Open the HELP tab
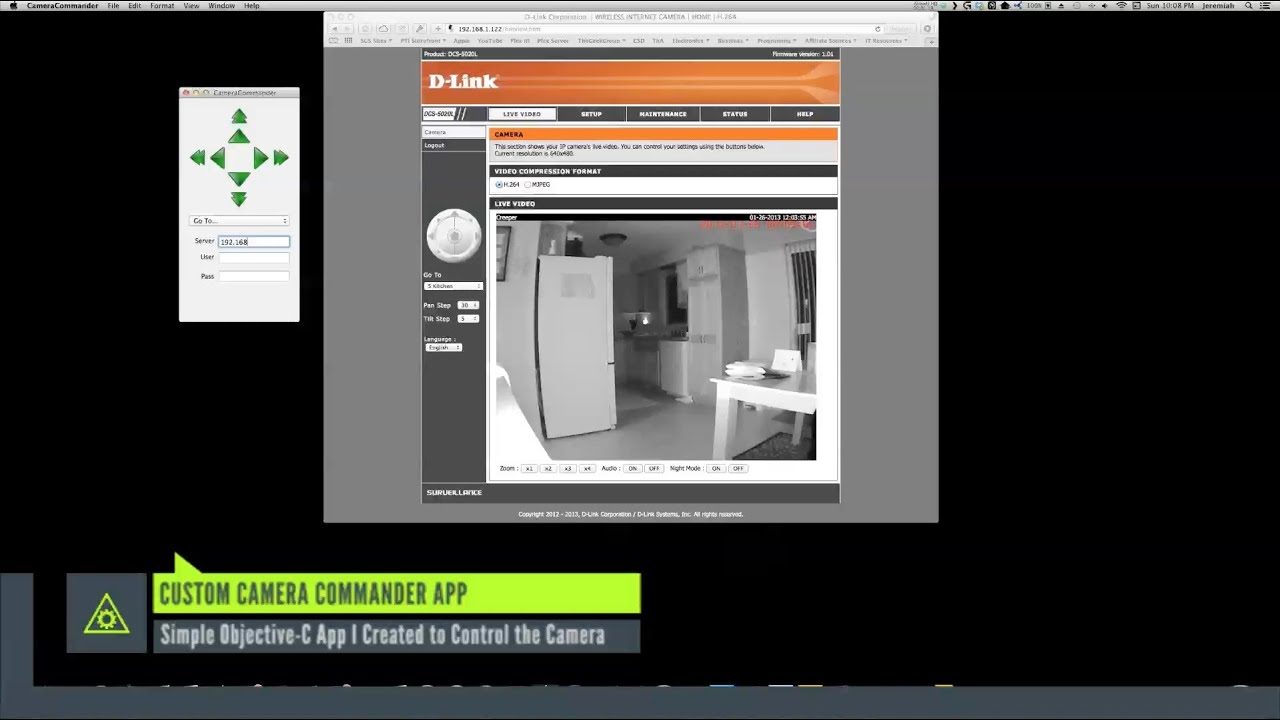 805,114
